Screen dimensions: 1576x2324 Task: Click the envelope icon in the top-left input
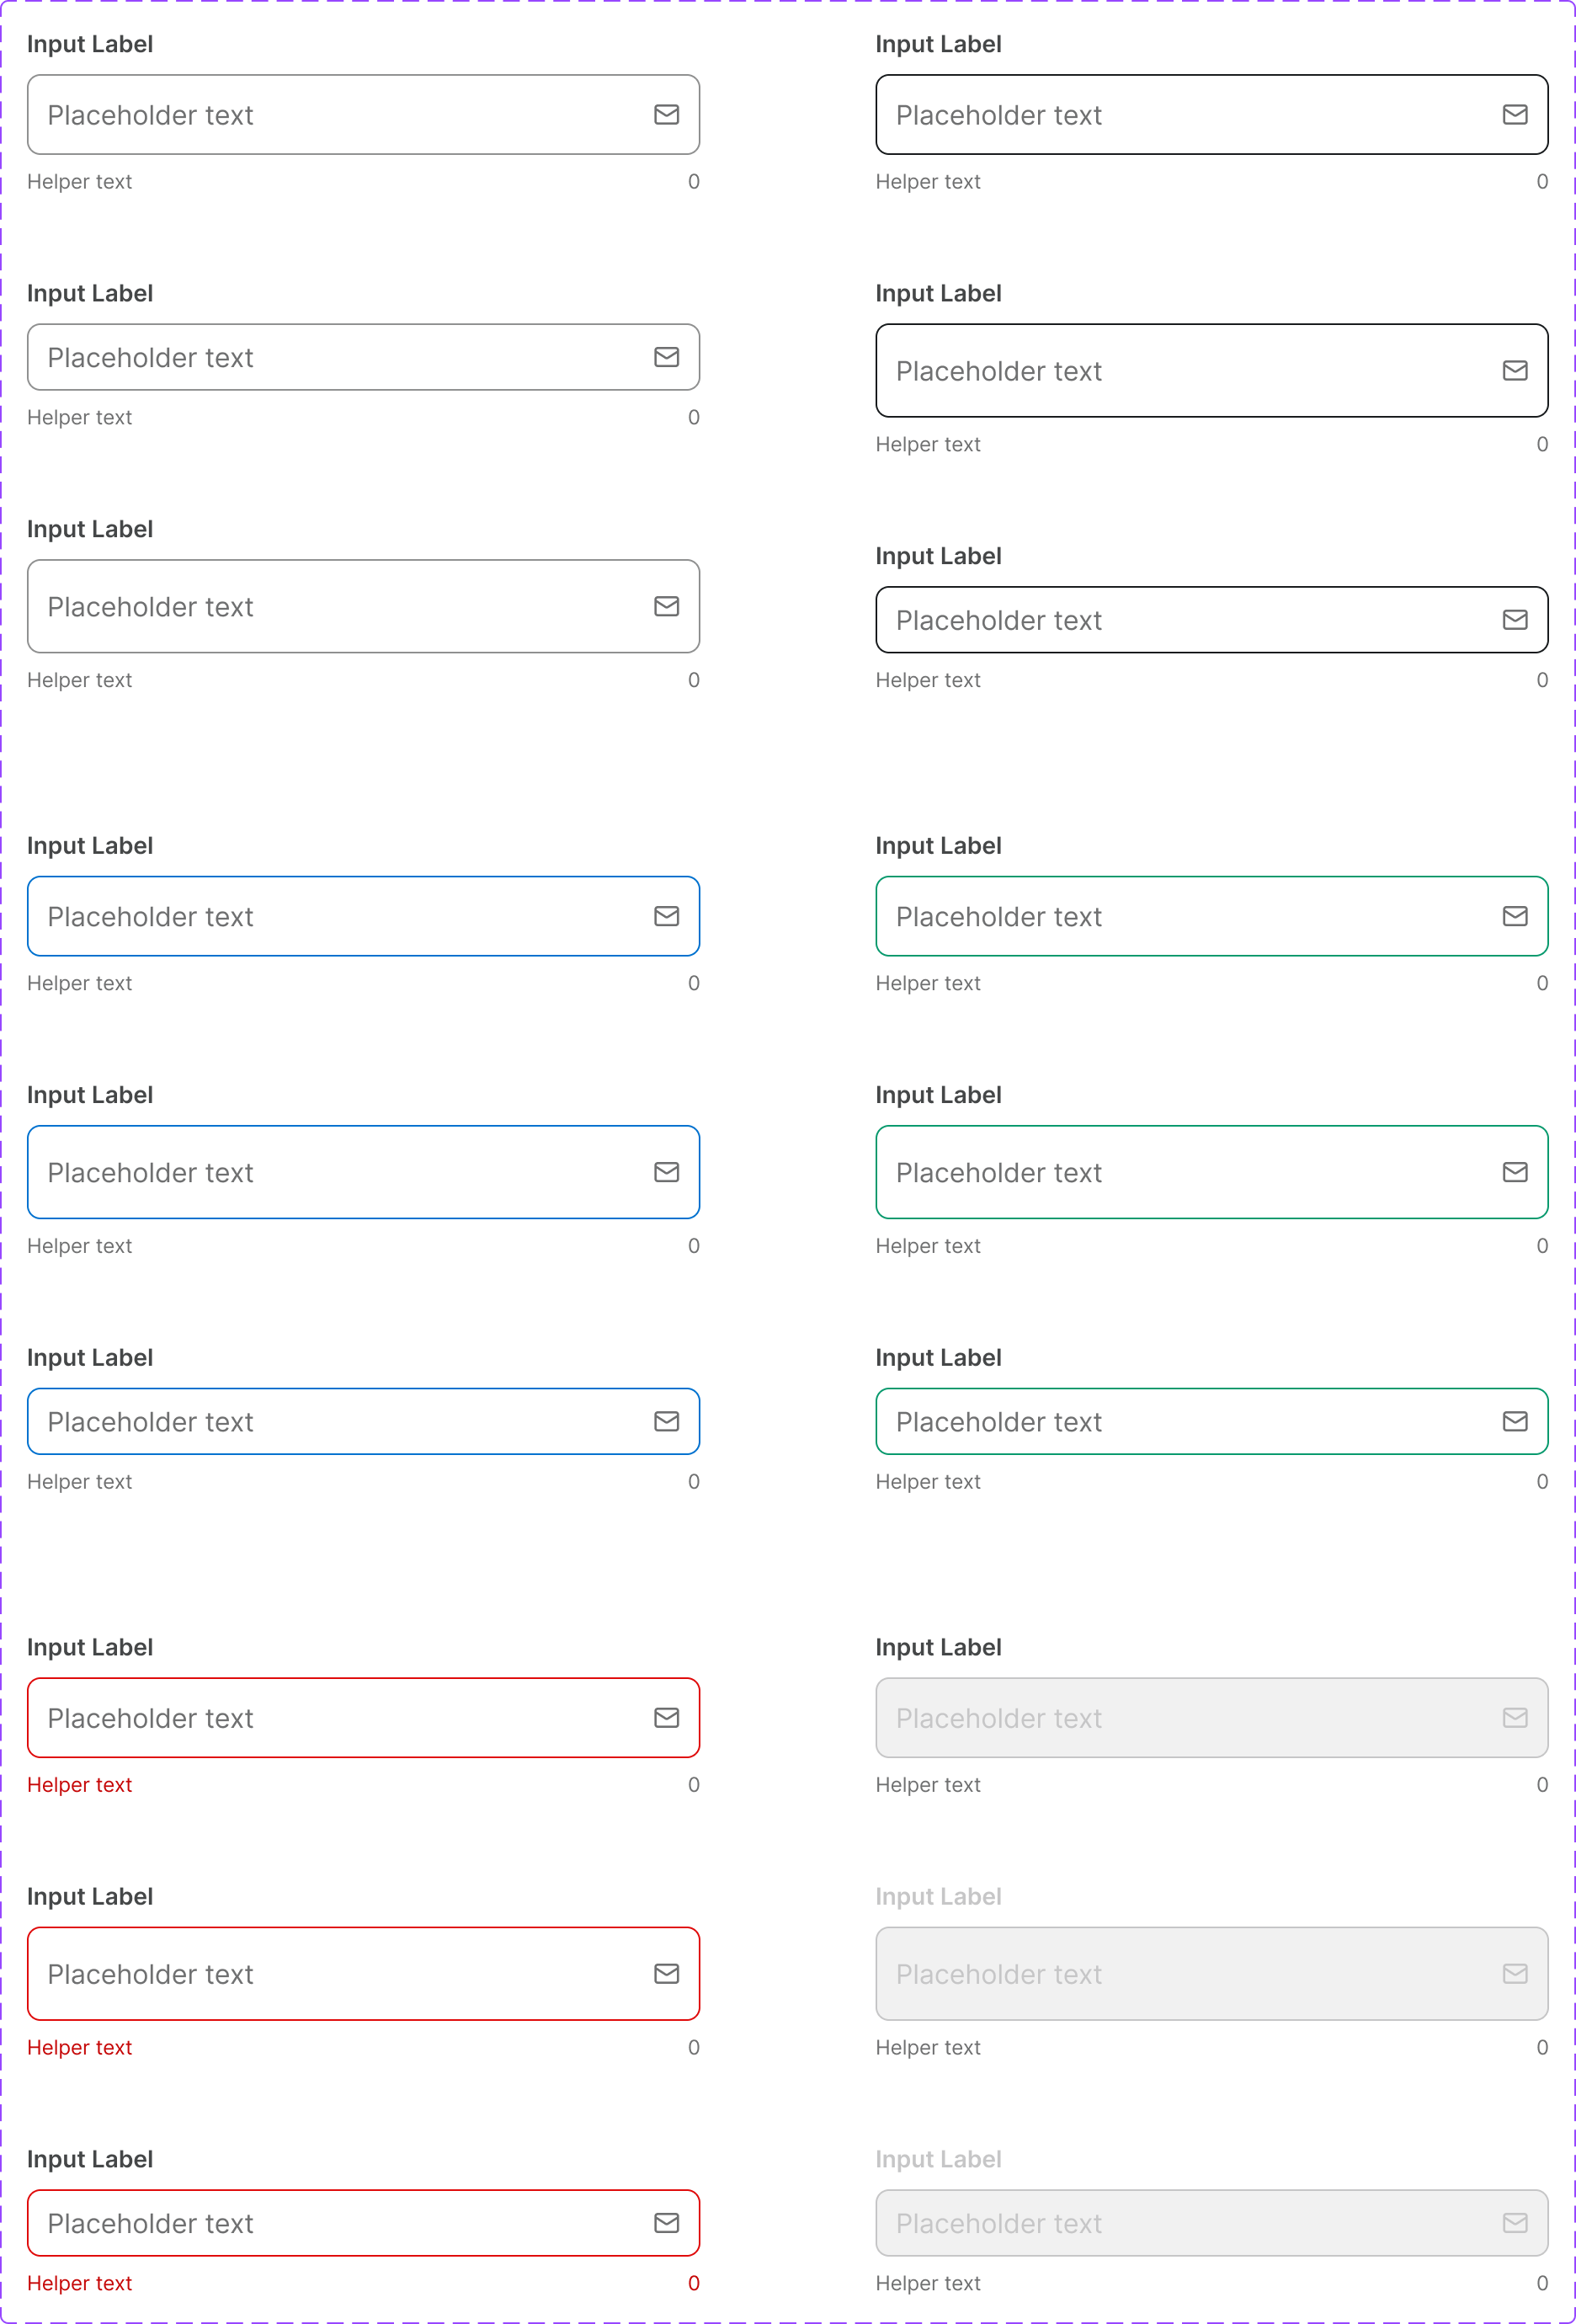point(666,115)
